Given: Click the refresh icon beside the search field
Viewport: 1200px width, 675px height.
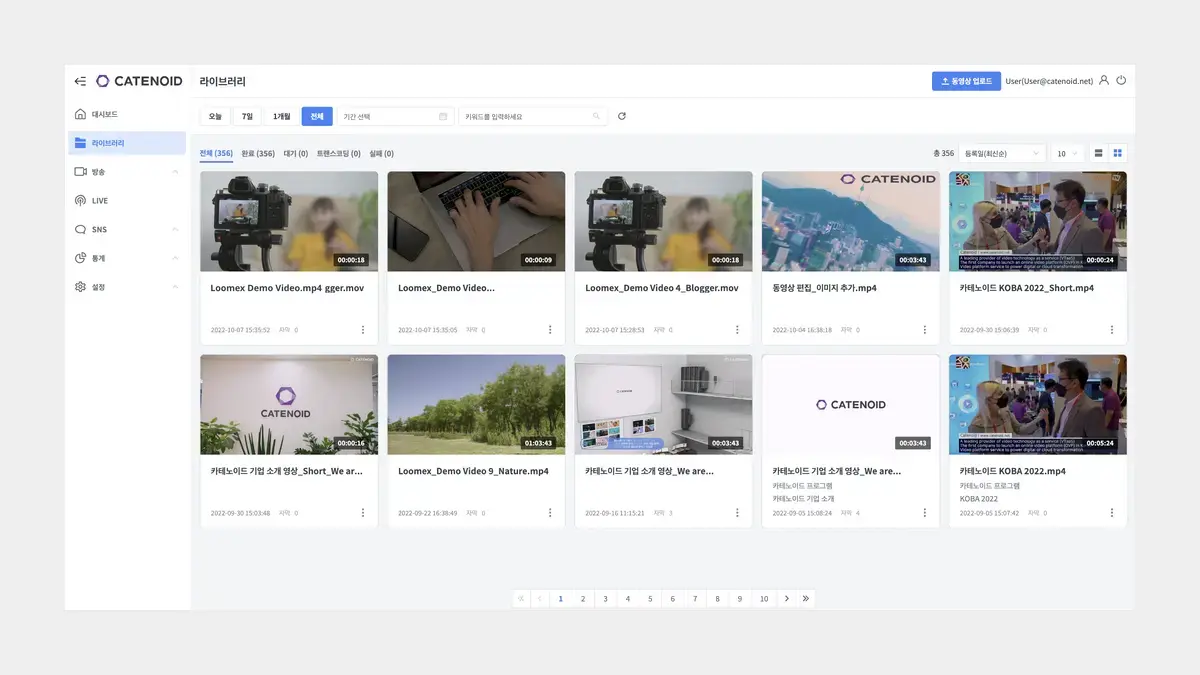Looking at the screenshot, I should (x=622, y=116).
